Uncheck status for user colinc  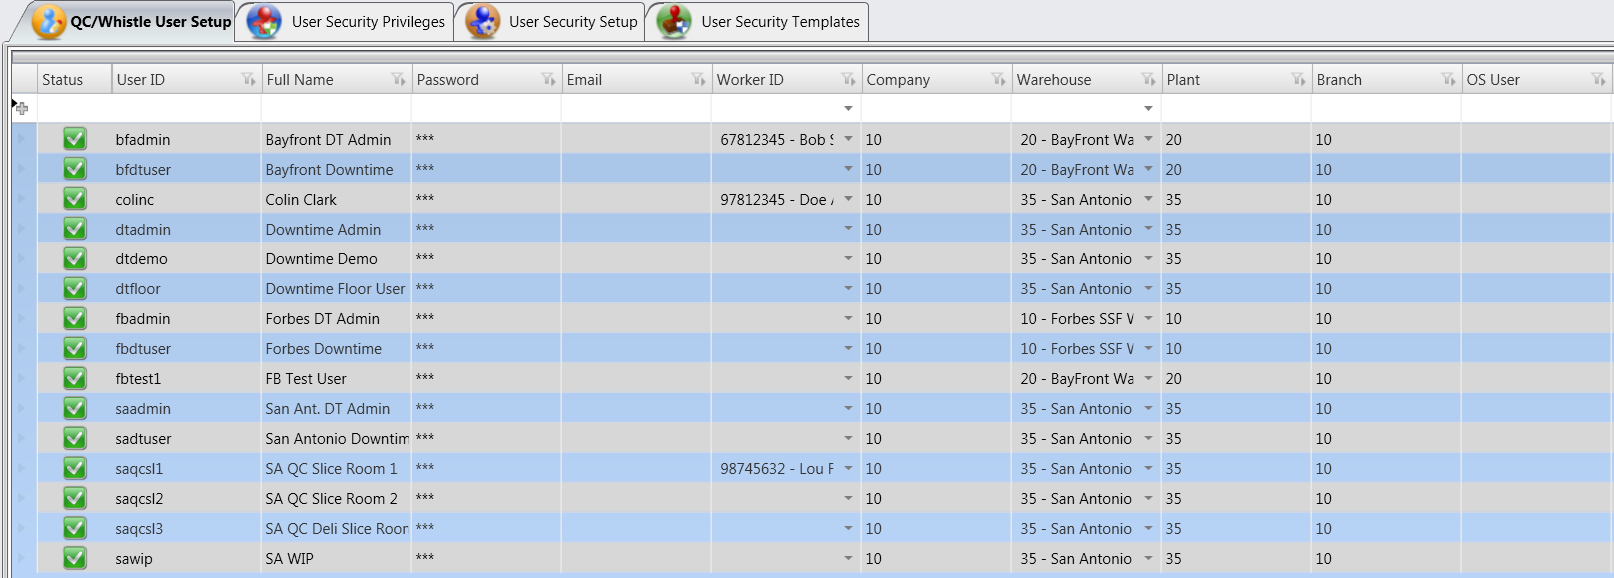pos(75,199)
